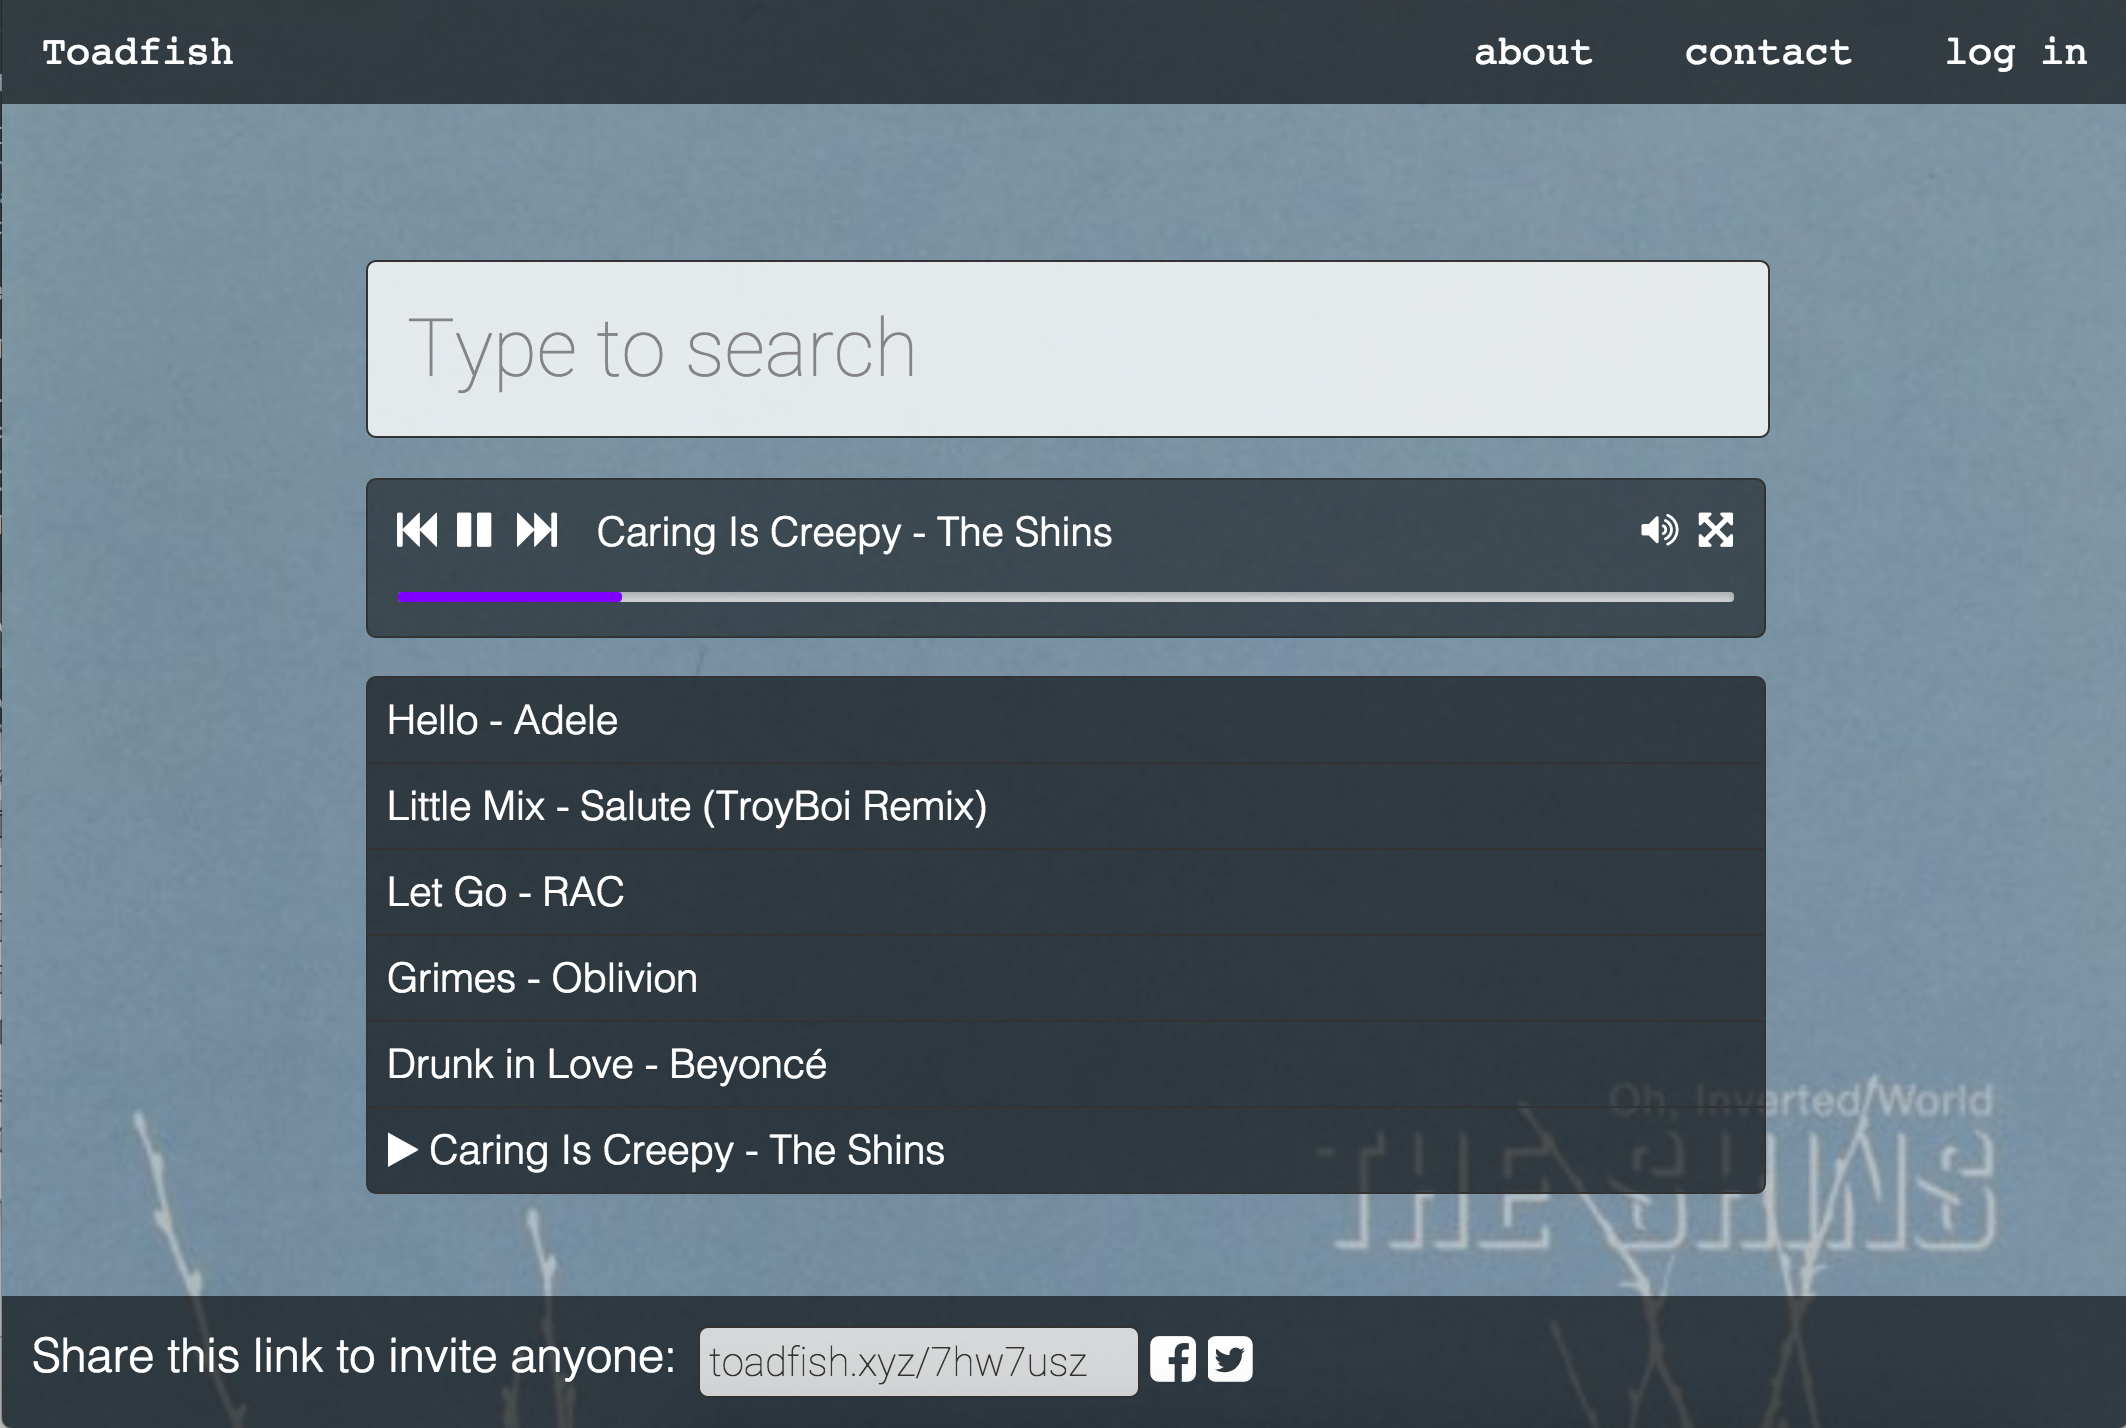
Task: Open the contact page
Action: coord(1767,52)
